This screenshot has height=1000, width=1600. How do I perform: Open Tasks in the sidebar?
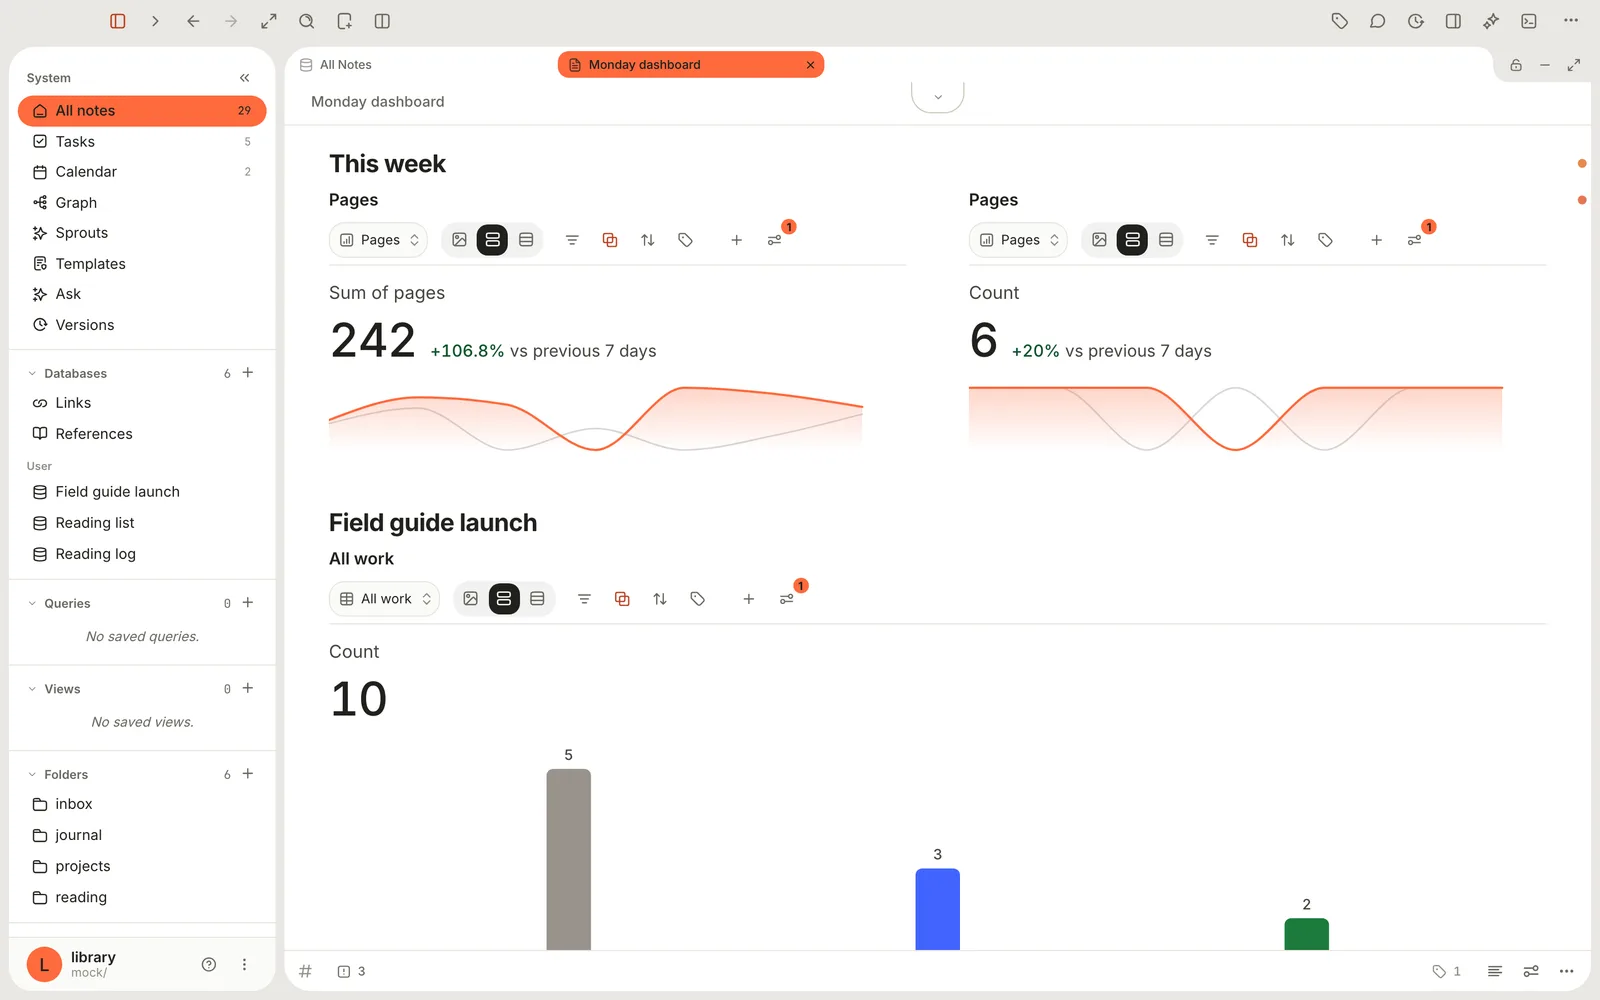point(142,142)
